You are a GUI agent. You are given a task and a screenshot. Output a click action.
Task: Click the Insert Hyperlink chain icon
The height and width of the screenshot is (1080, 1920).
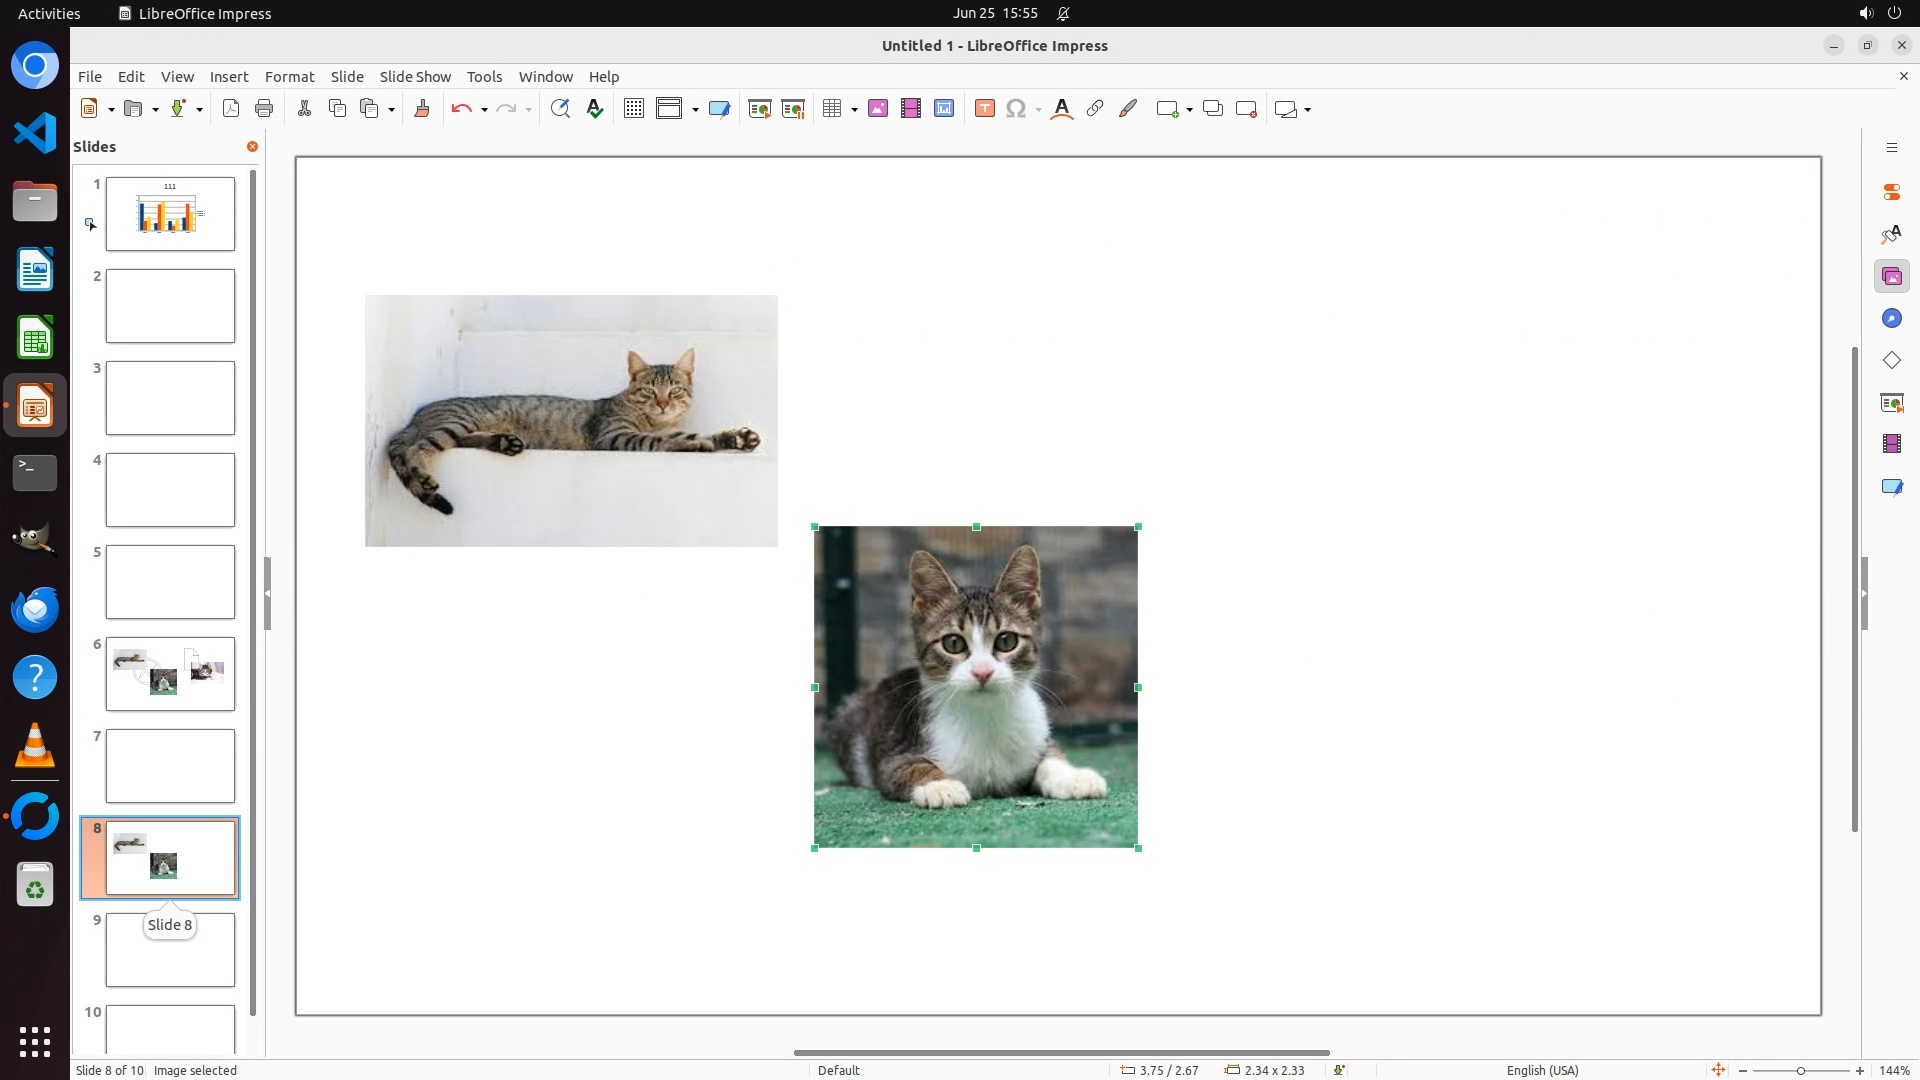click(1095, 109)
